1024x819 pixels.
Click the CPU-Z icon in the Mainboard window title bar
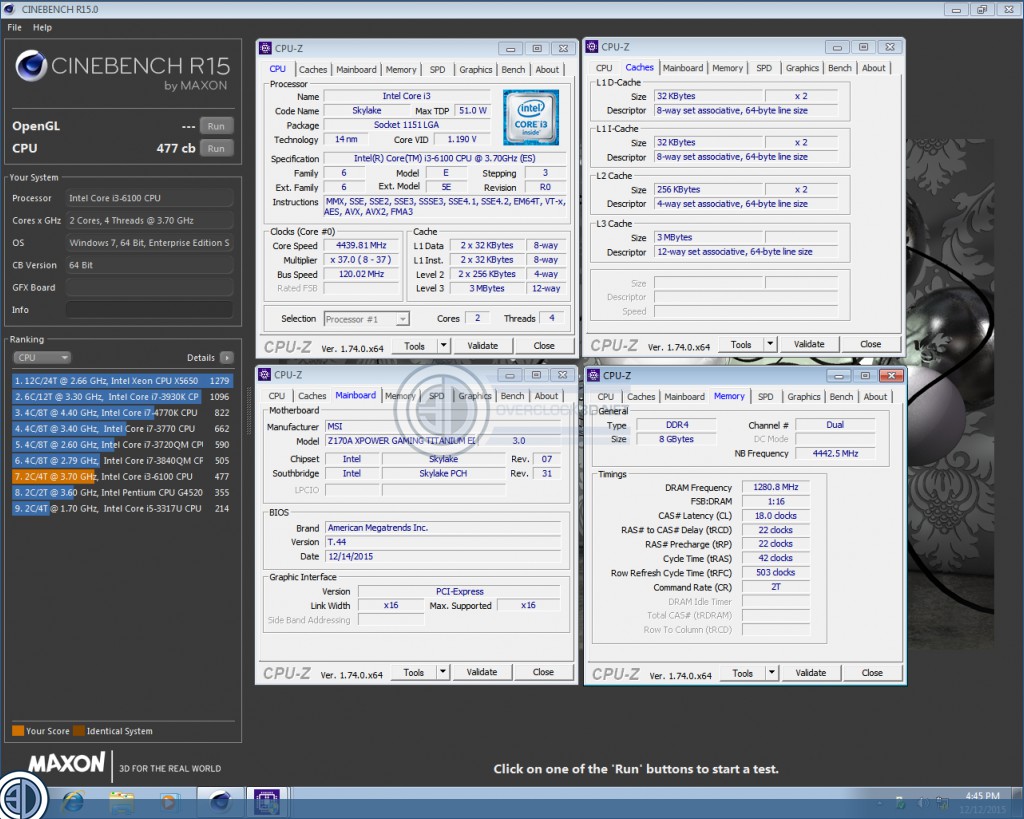264,375
